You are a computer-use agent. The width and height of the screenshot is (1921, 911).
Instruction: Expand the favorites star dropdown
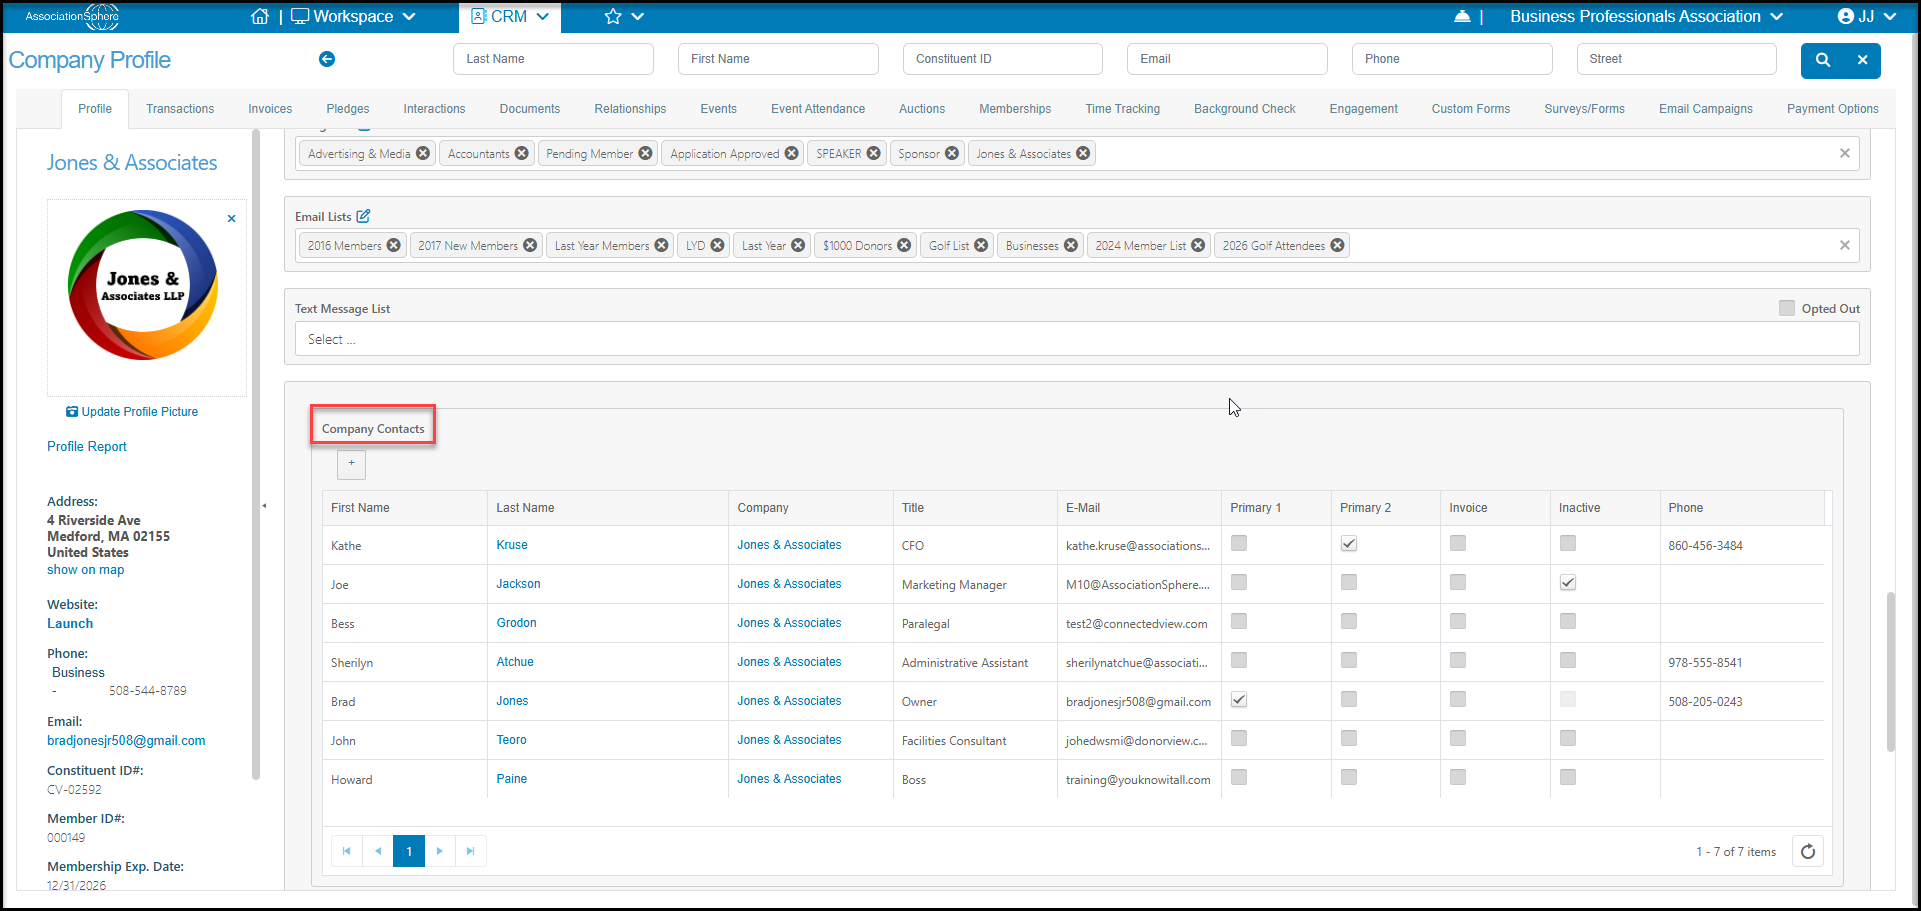pos(624,16)
